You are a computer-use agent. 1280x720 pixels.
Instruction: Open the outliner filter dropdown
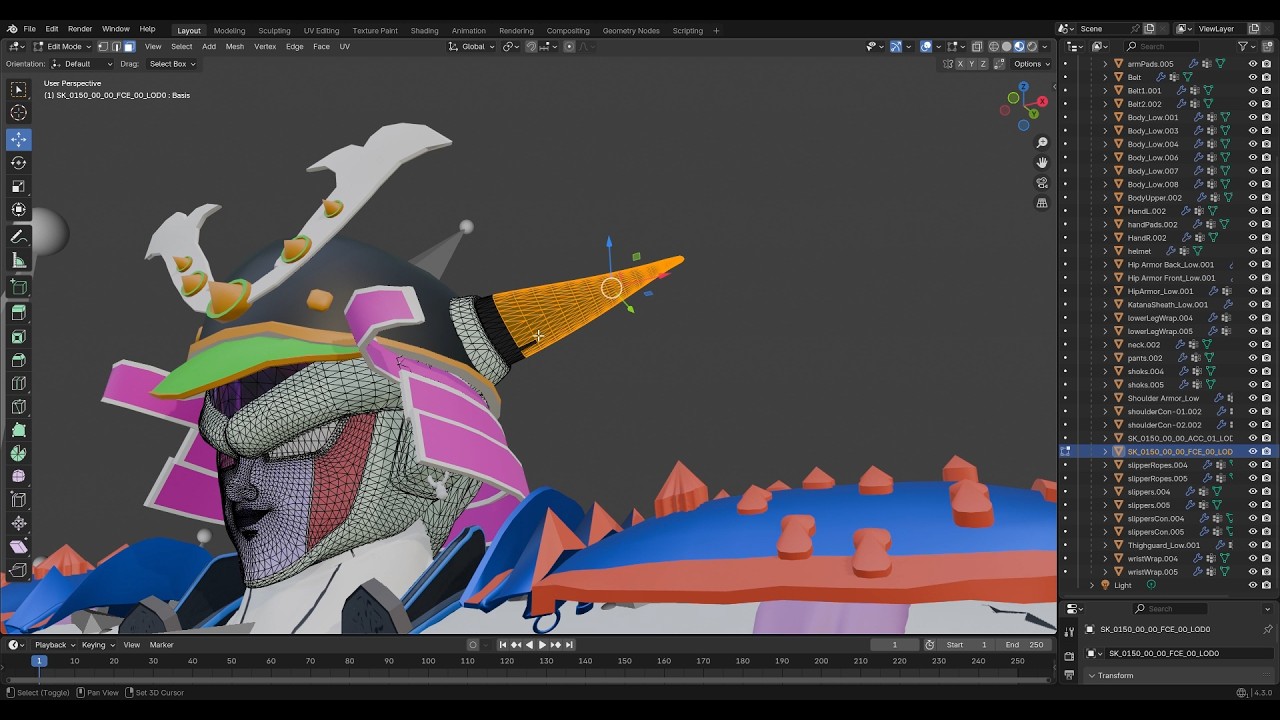[x=1246, y=46]
